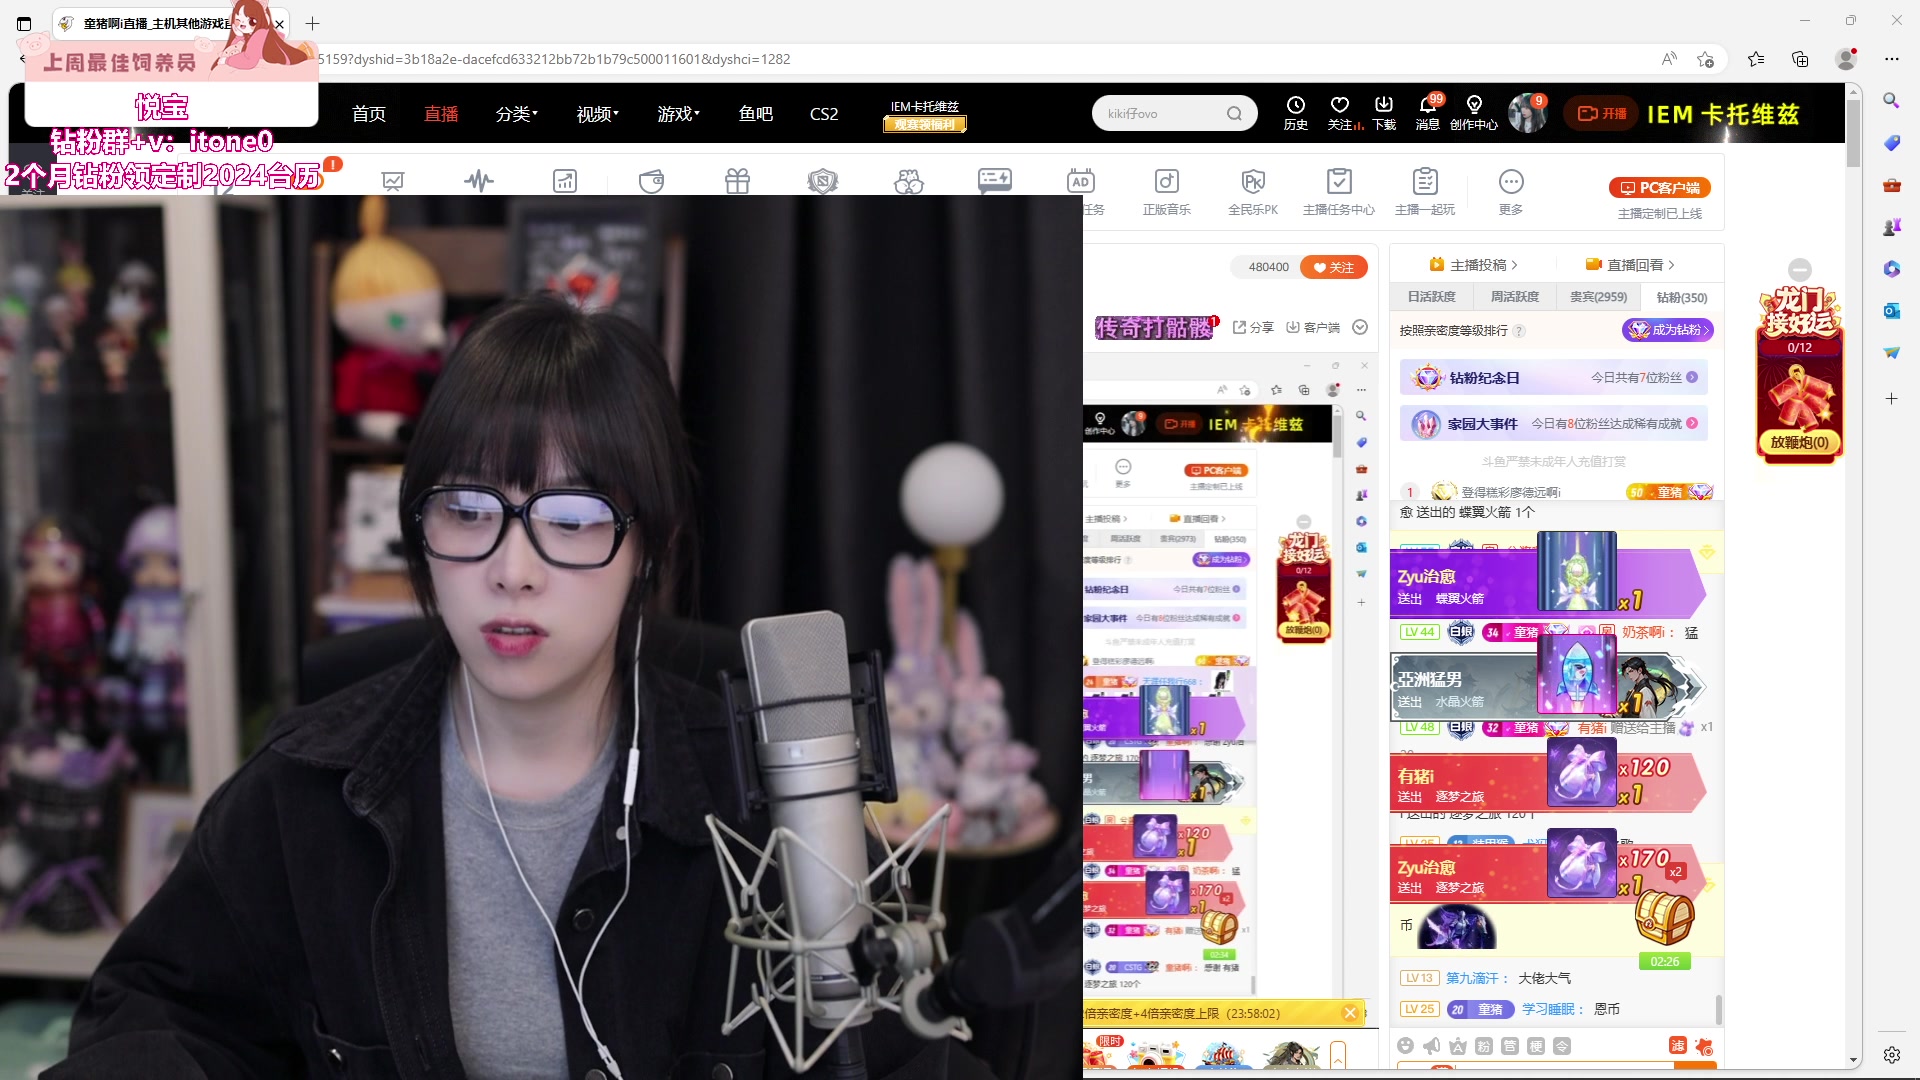Click the 放鞭炮(0) button
The width and height of the screenshot is (1920, 1080).
[1800, 439]
